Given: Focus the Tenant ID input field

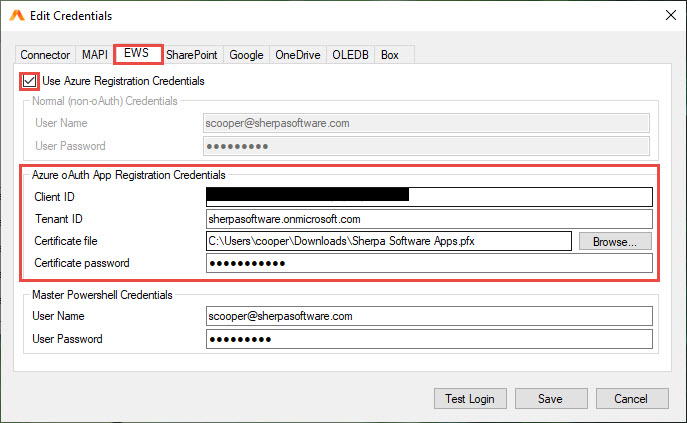Looking at the screenshot, I should [428, 218].
